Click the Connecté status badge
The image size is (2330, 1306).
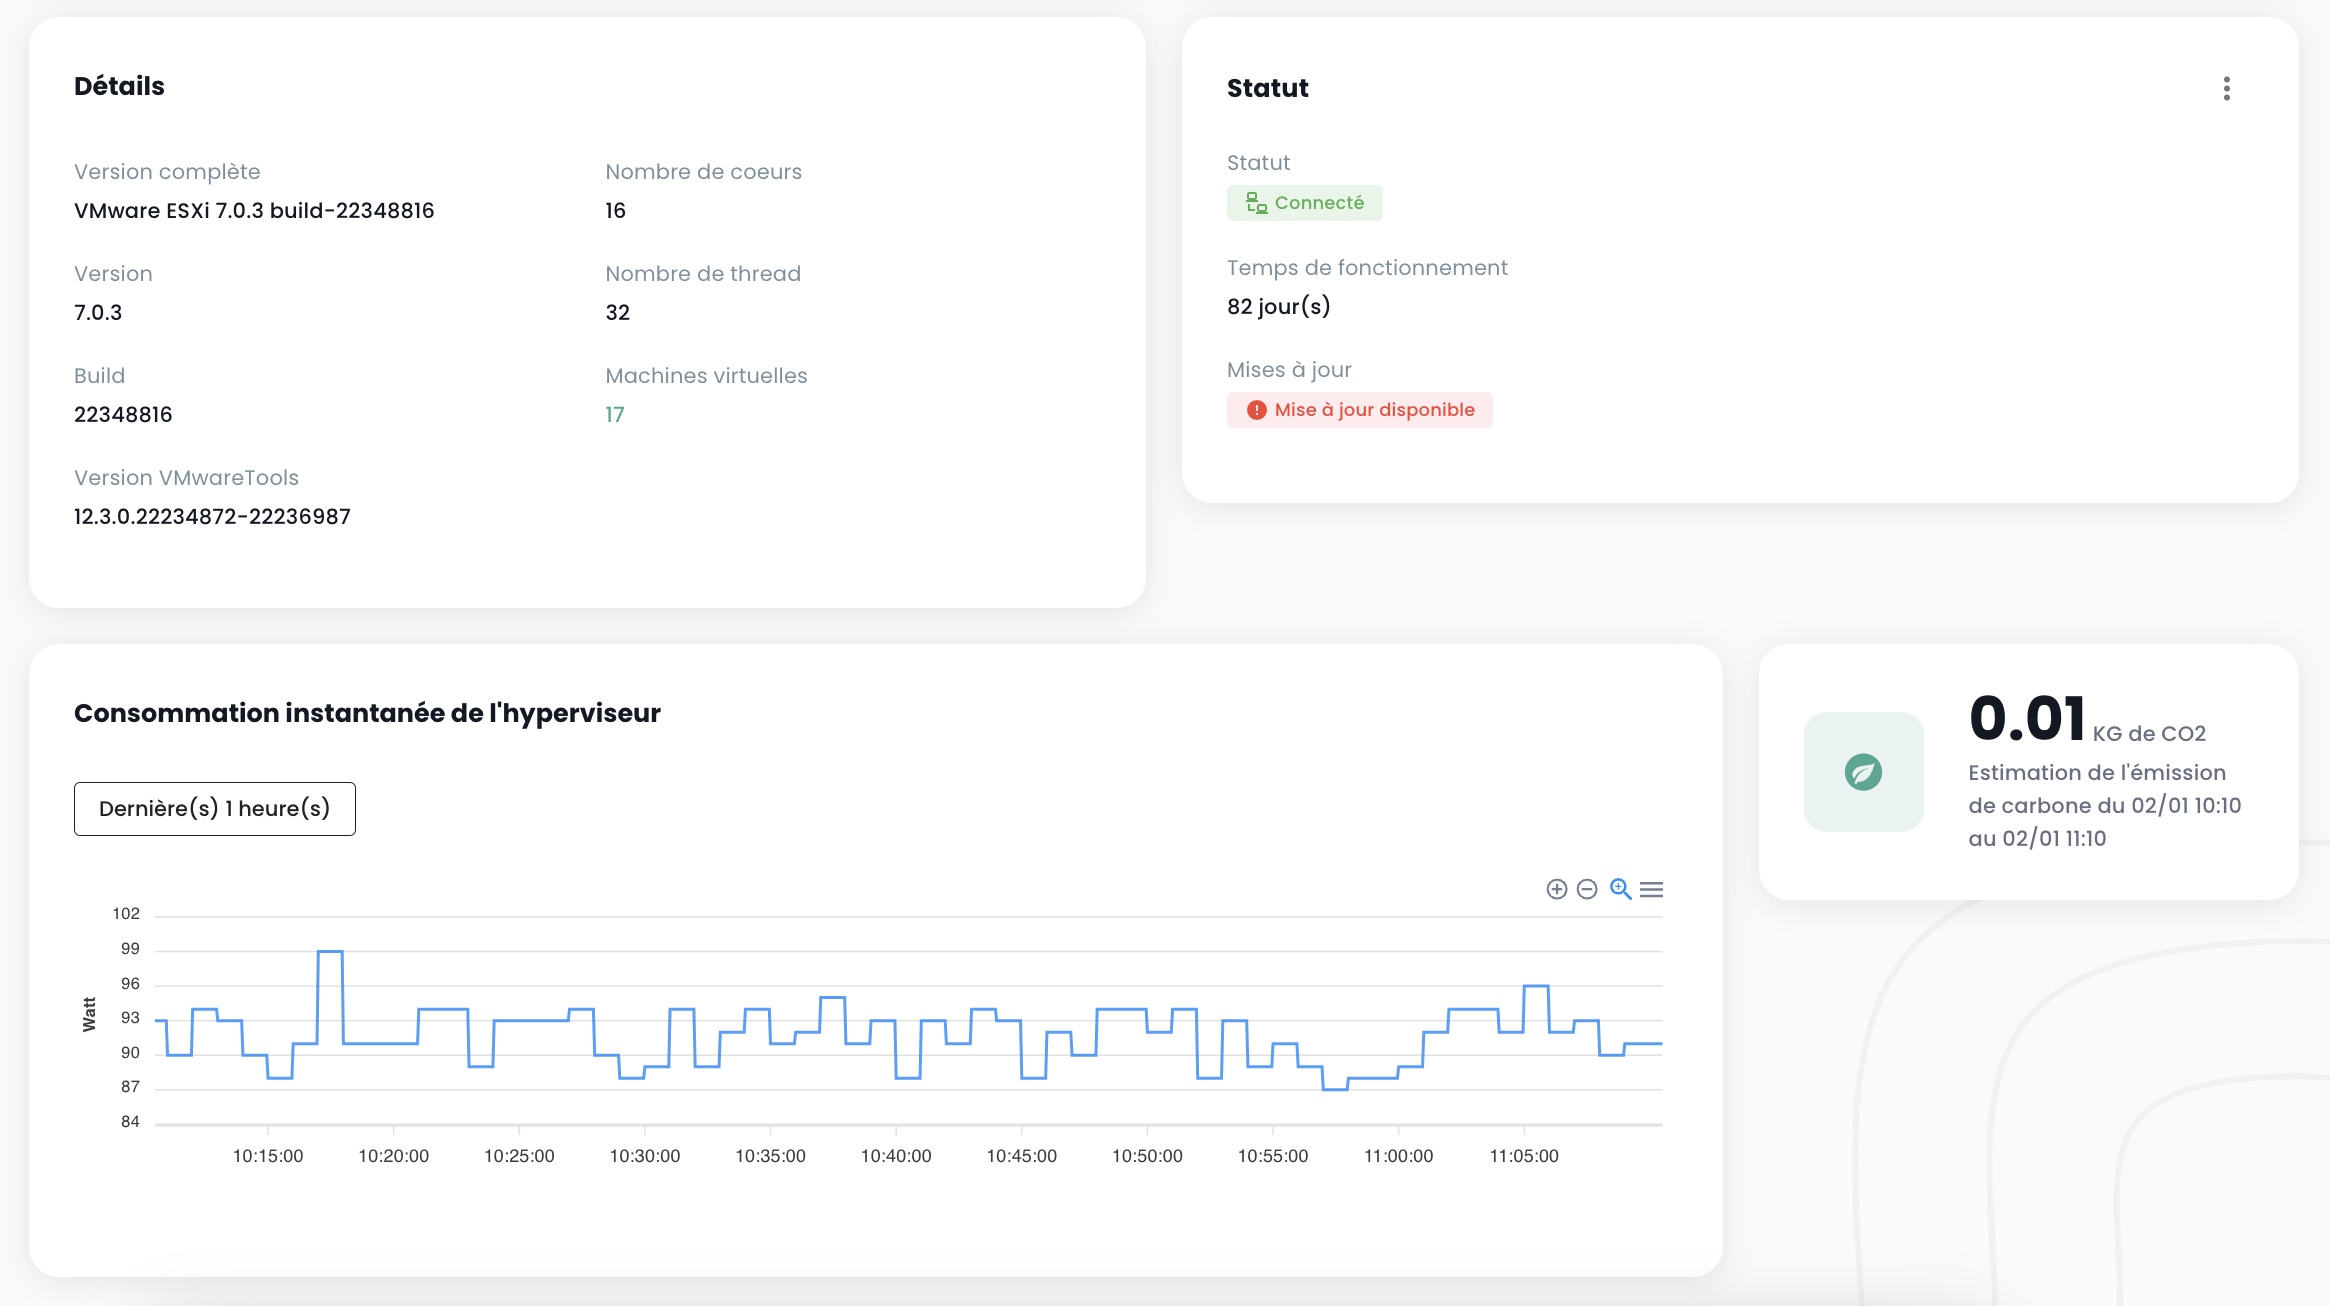[x=1318, y=203]
